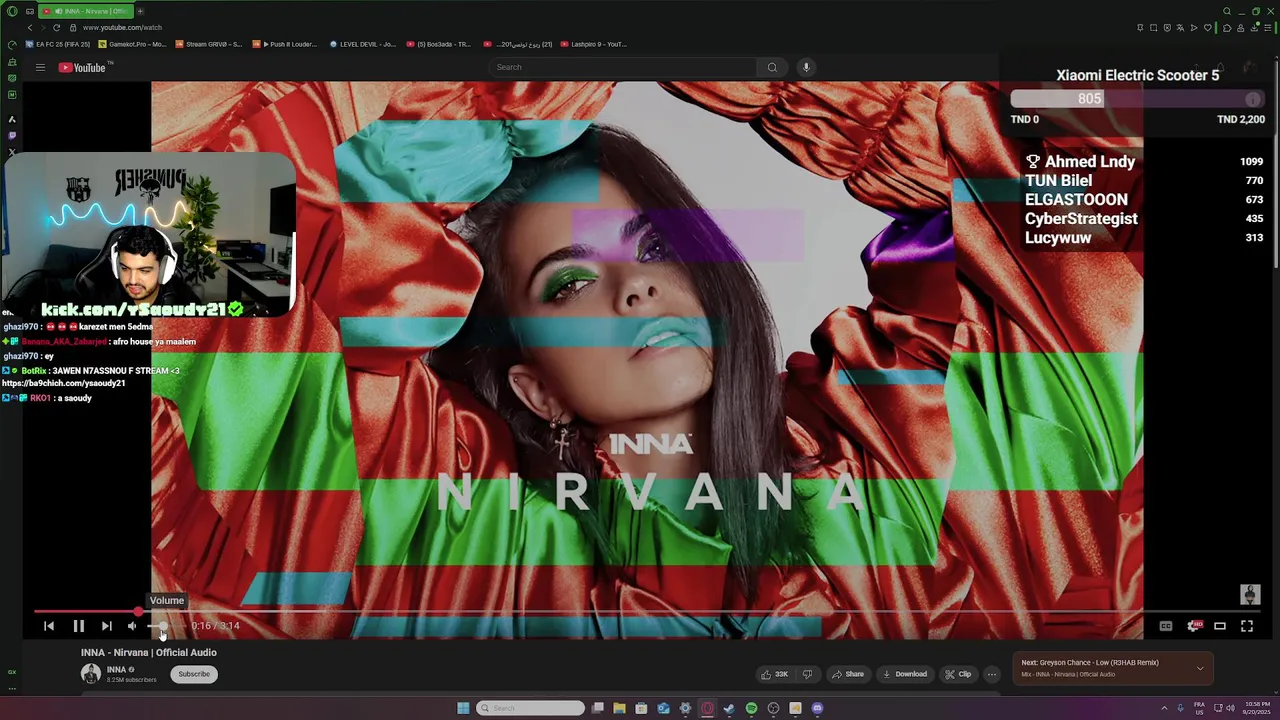Open the (5) Bos3ada bookmark
Screen dimensions: 1280x720
click(x=439, y=44)
